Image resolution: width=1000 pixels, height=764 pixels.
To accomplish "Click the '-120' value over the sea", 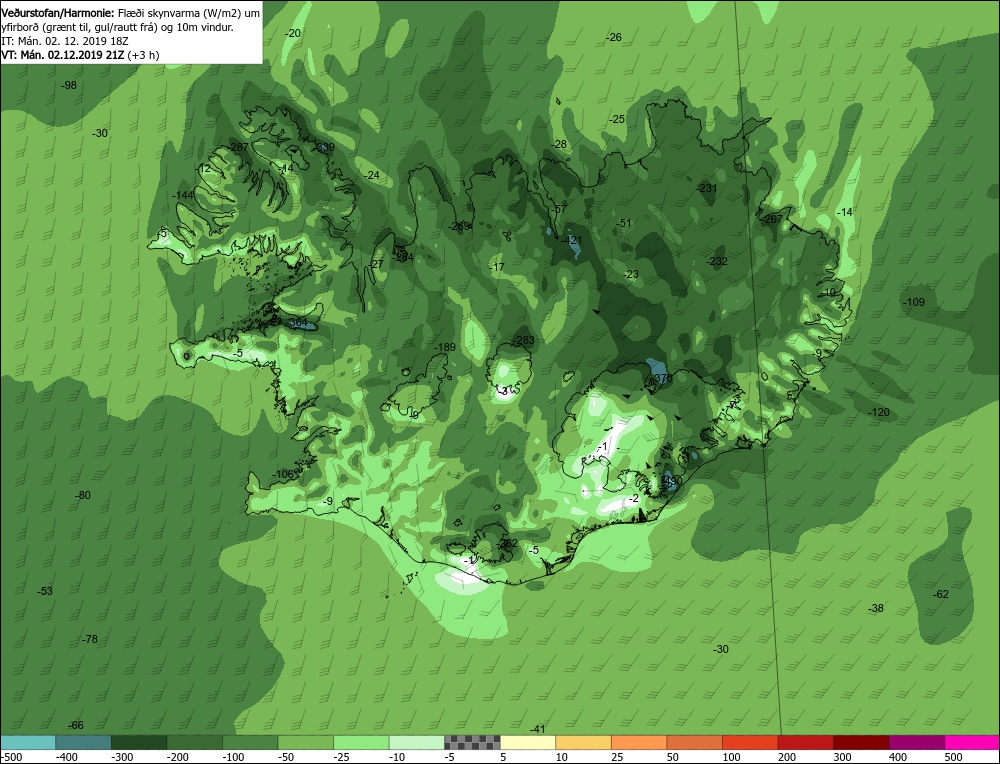I will pyautogui.click(x=878, y=413).
